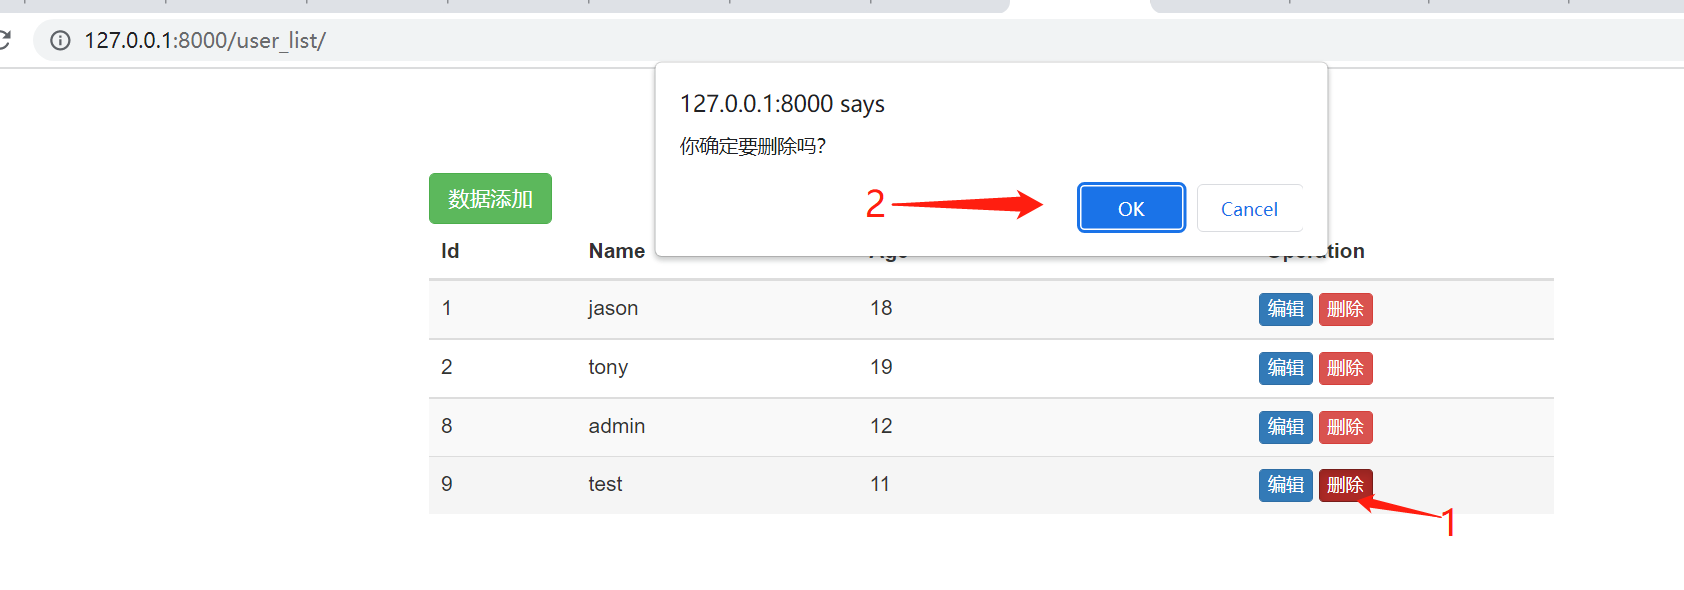This screenshot has width=1684, height=590.
Task: Confirm deletion with the OK button
Action: [1131, 208]
